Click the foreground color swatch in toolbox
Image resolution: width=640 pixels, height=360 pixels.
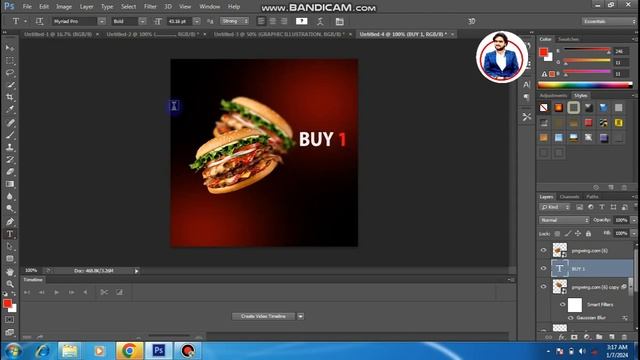coord(7,303)
